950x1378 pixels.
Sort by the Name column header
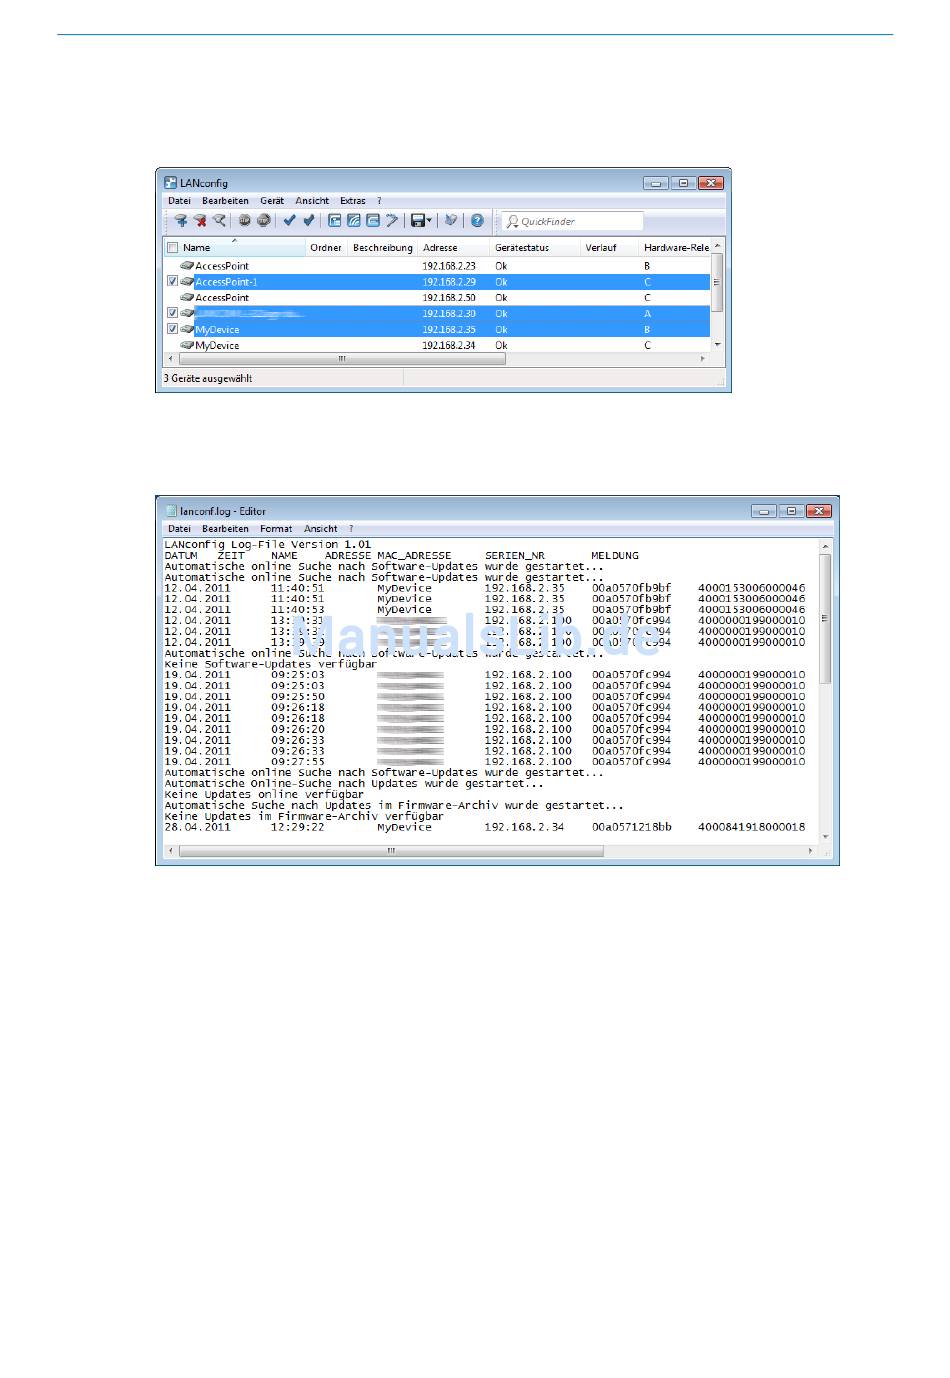[235, 247]
